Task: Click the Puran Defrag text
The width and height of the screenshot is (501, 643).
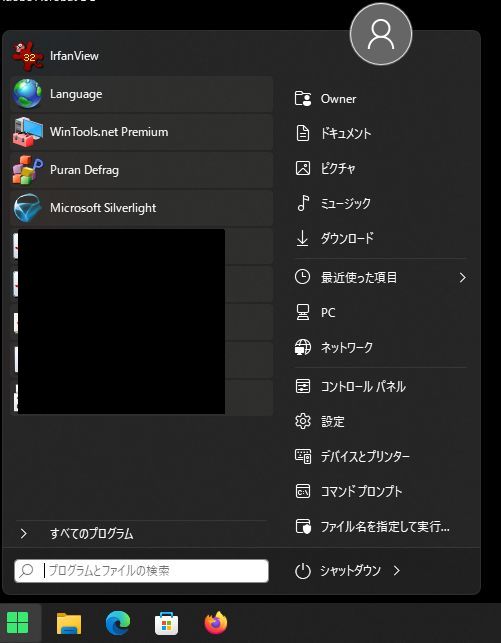Action: [84, 170]
